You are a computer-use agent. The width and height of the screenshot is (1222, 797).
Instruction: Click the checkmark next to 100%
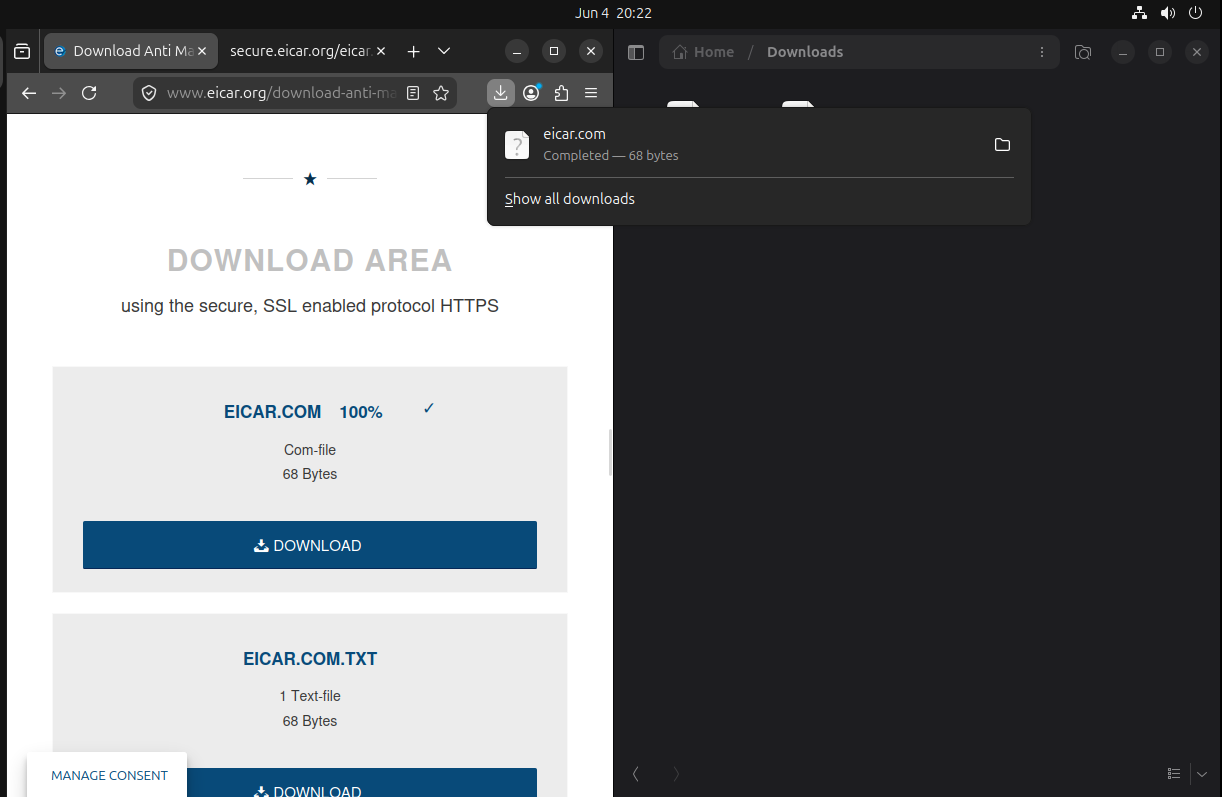tap(429, 408)
